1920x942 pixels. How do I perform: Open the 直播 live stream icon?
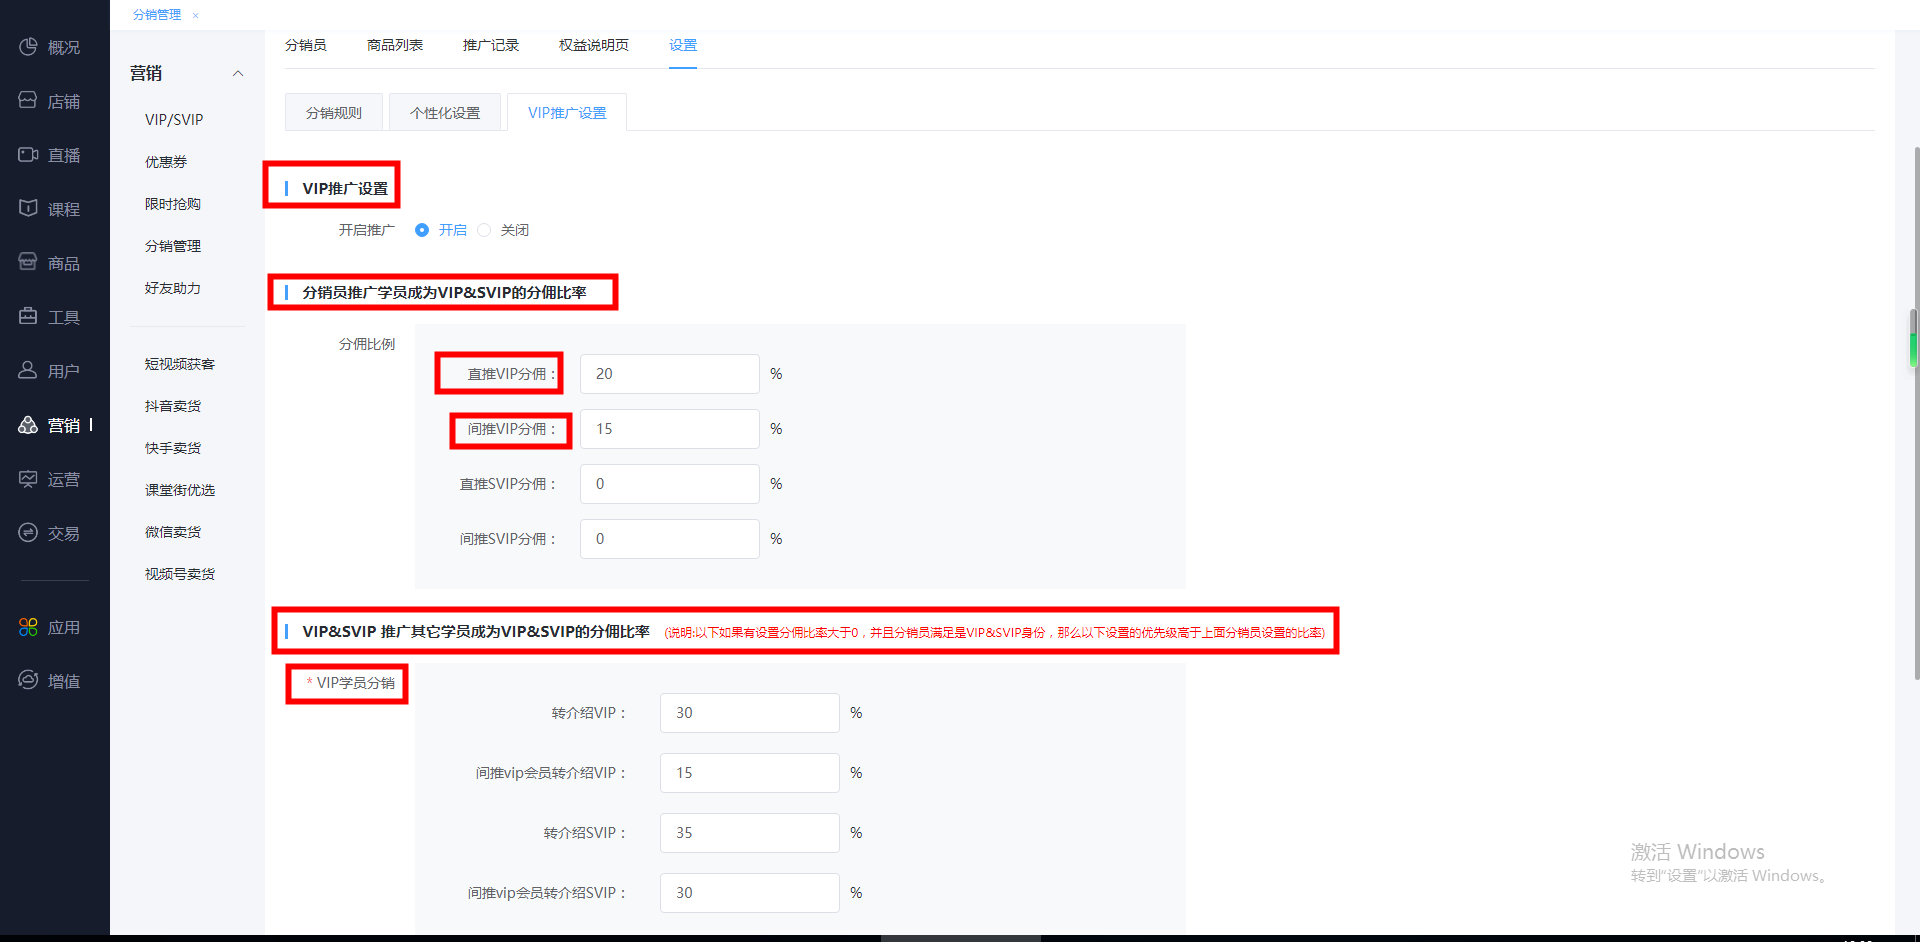click(28, 155)
